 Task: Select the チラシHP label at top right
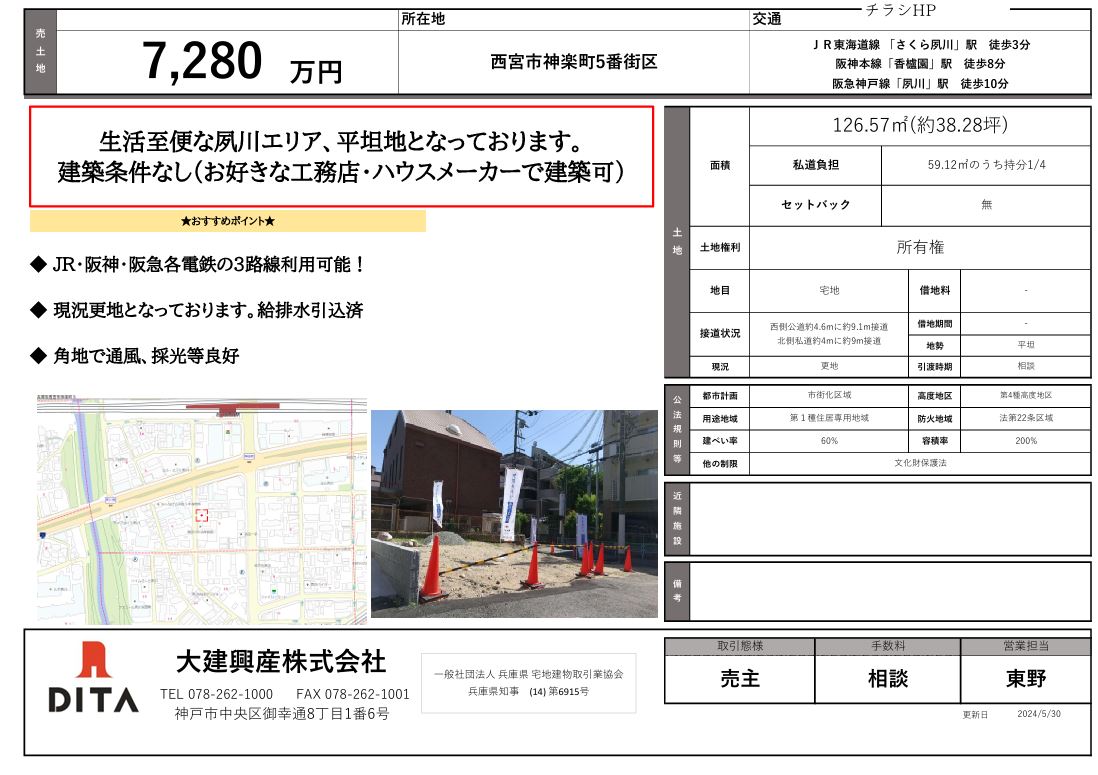click(x=898, y=10)
